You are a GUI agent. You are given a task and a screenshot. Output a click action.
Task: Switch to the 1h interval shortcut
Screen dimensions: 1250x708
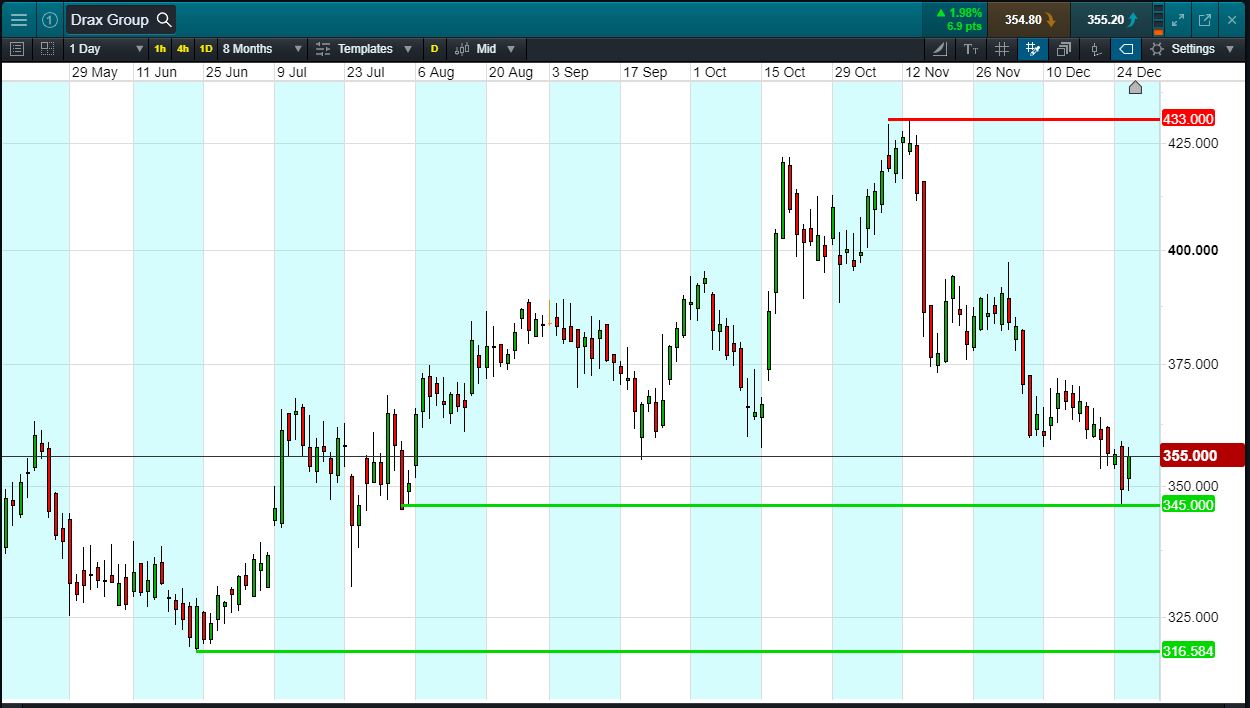coord(160,48)
